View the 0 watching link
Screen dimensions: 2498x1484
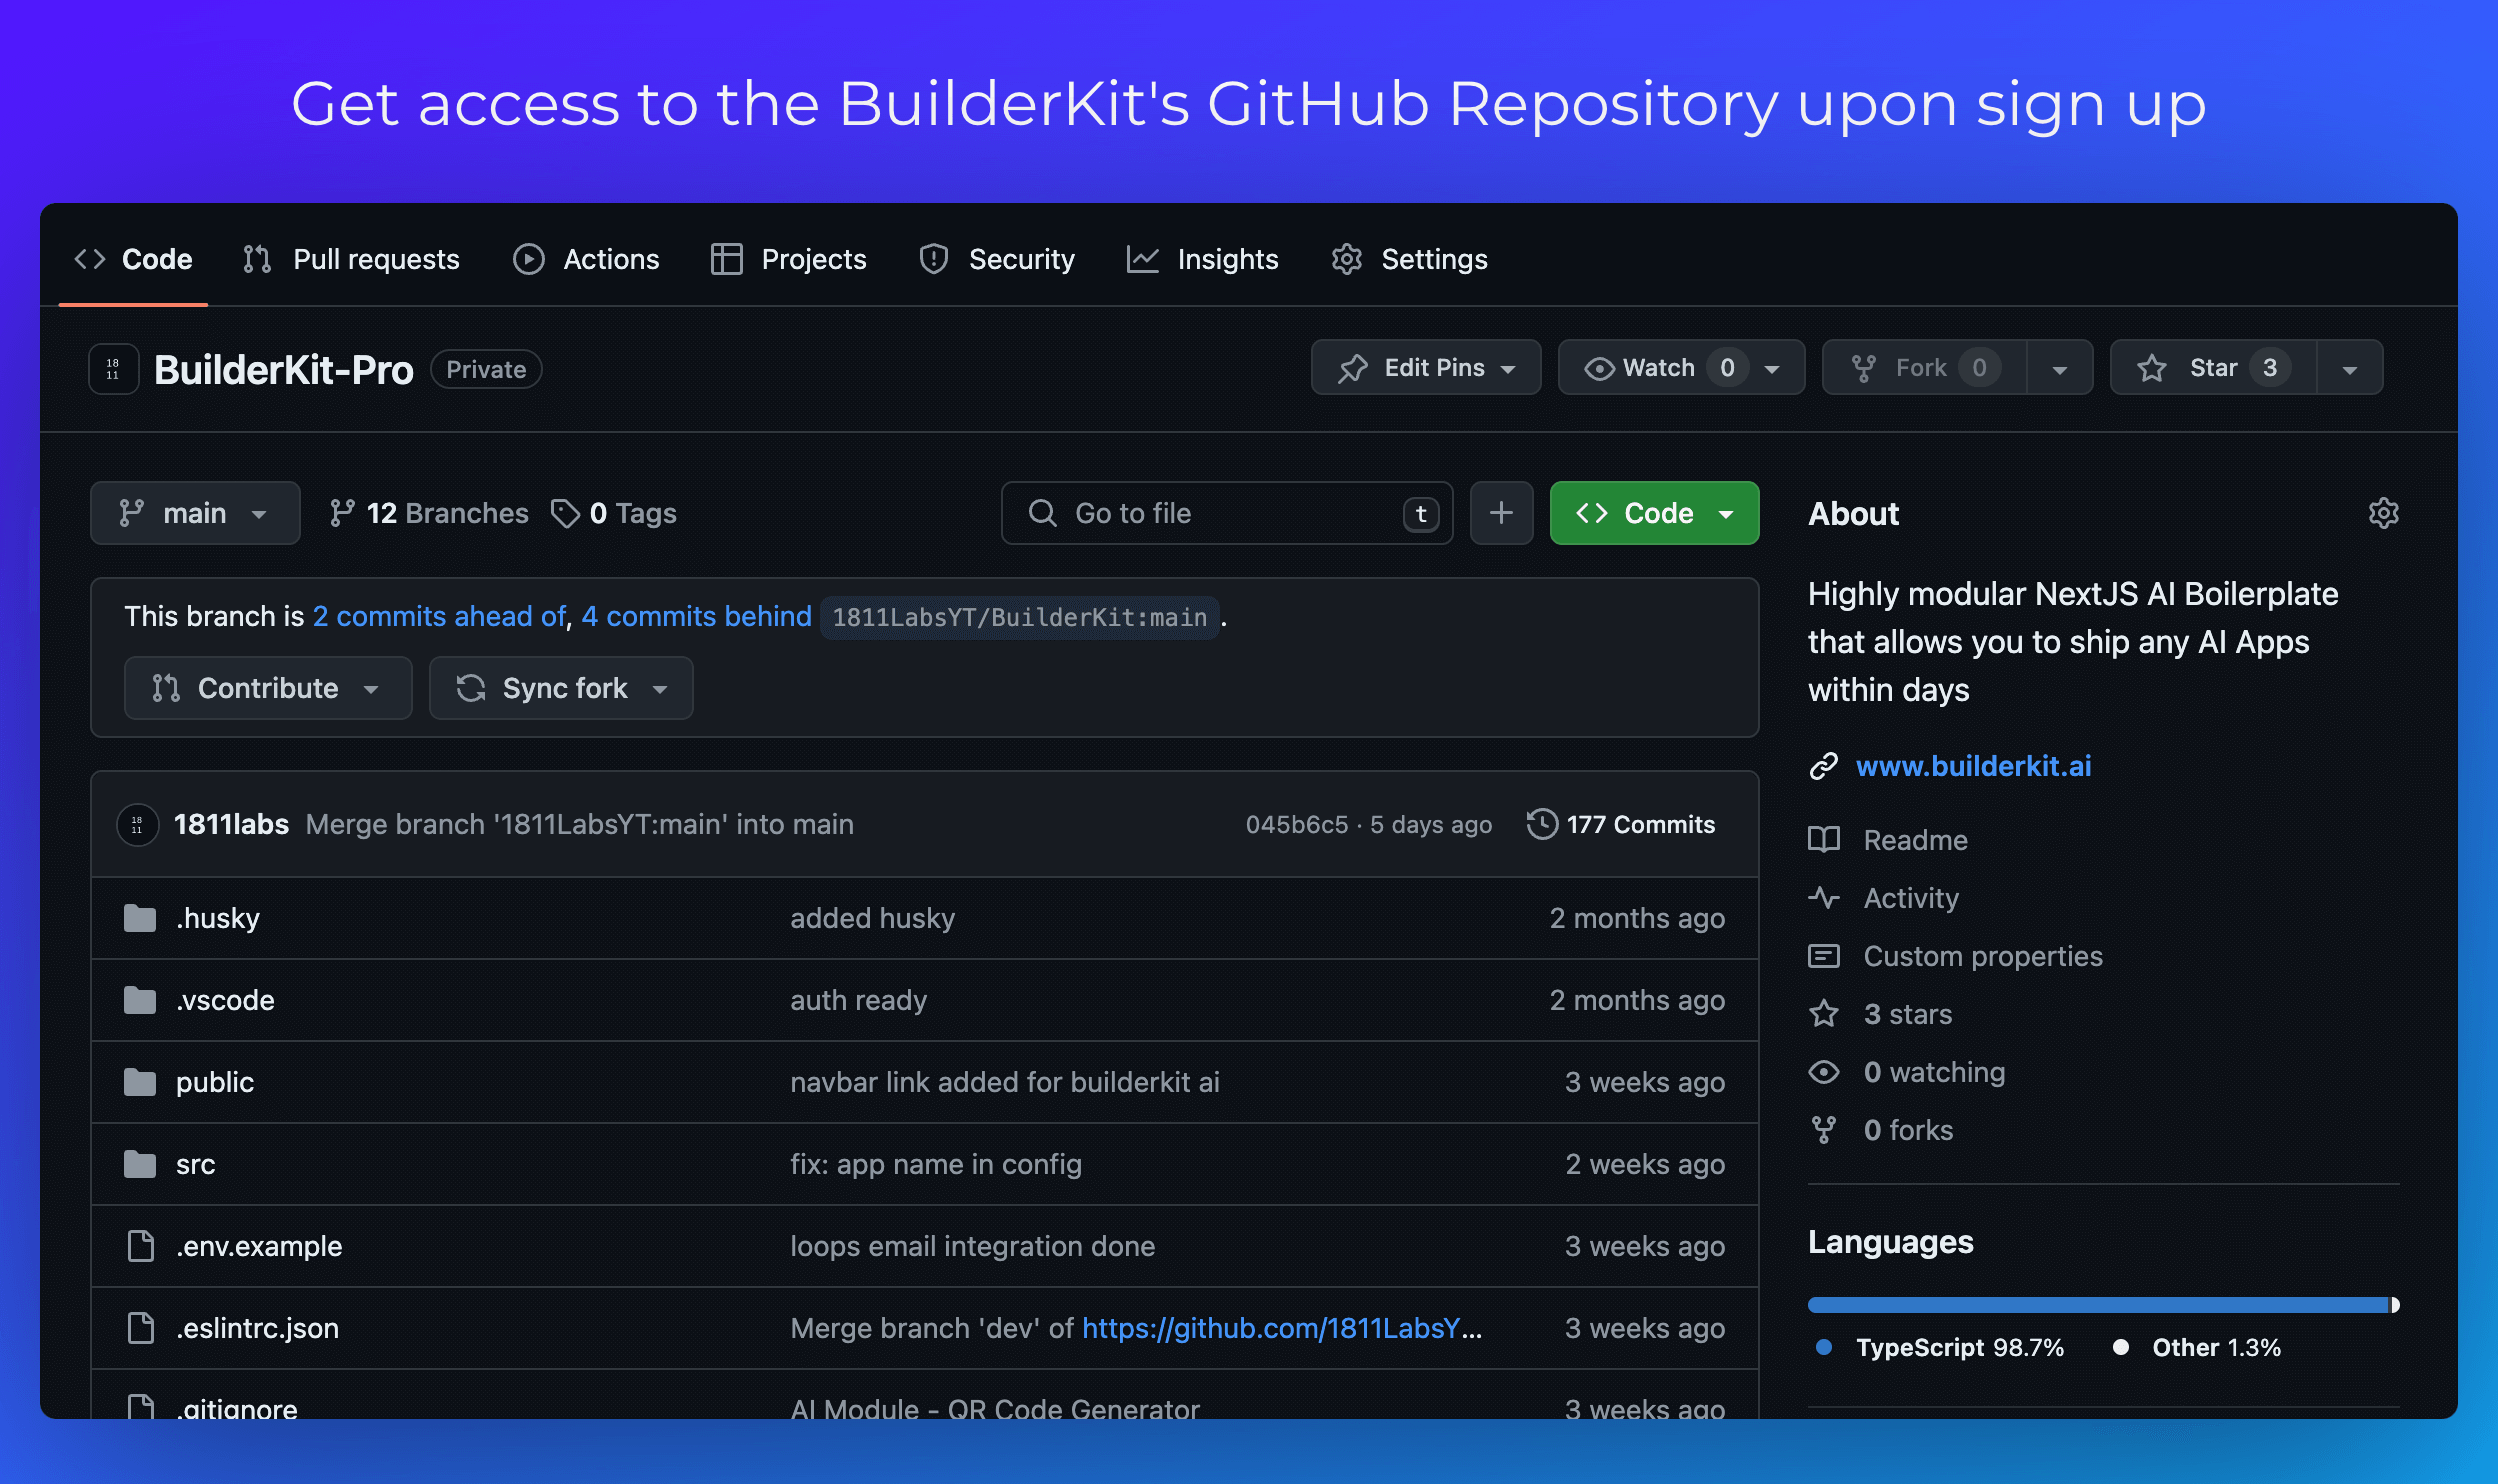point(1907,1072)
